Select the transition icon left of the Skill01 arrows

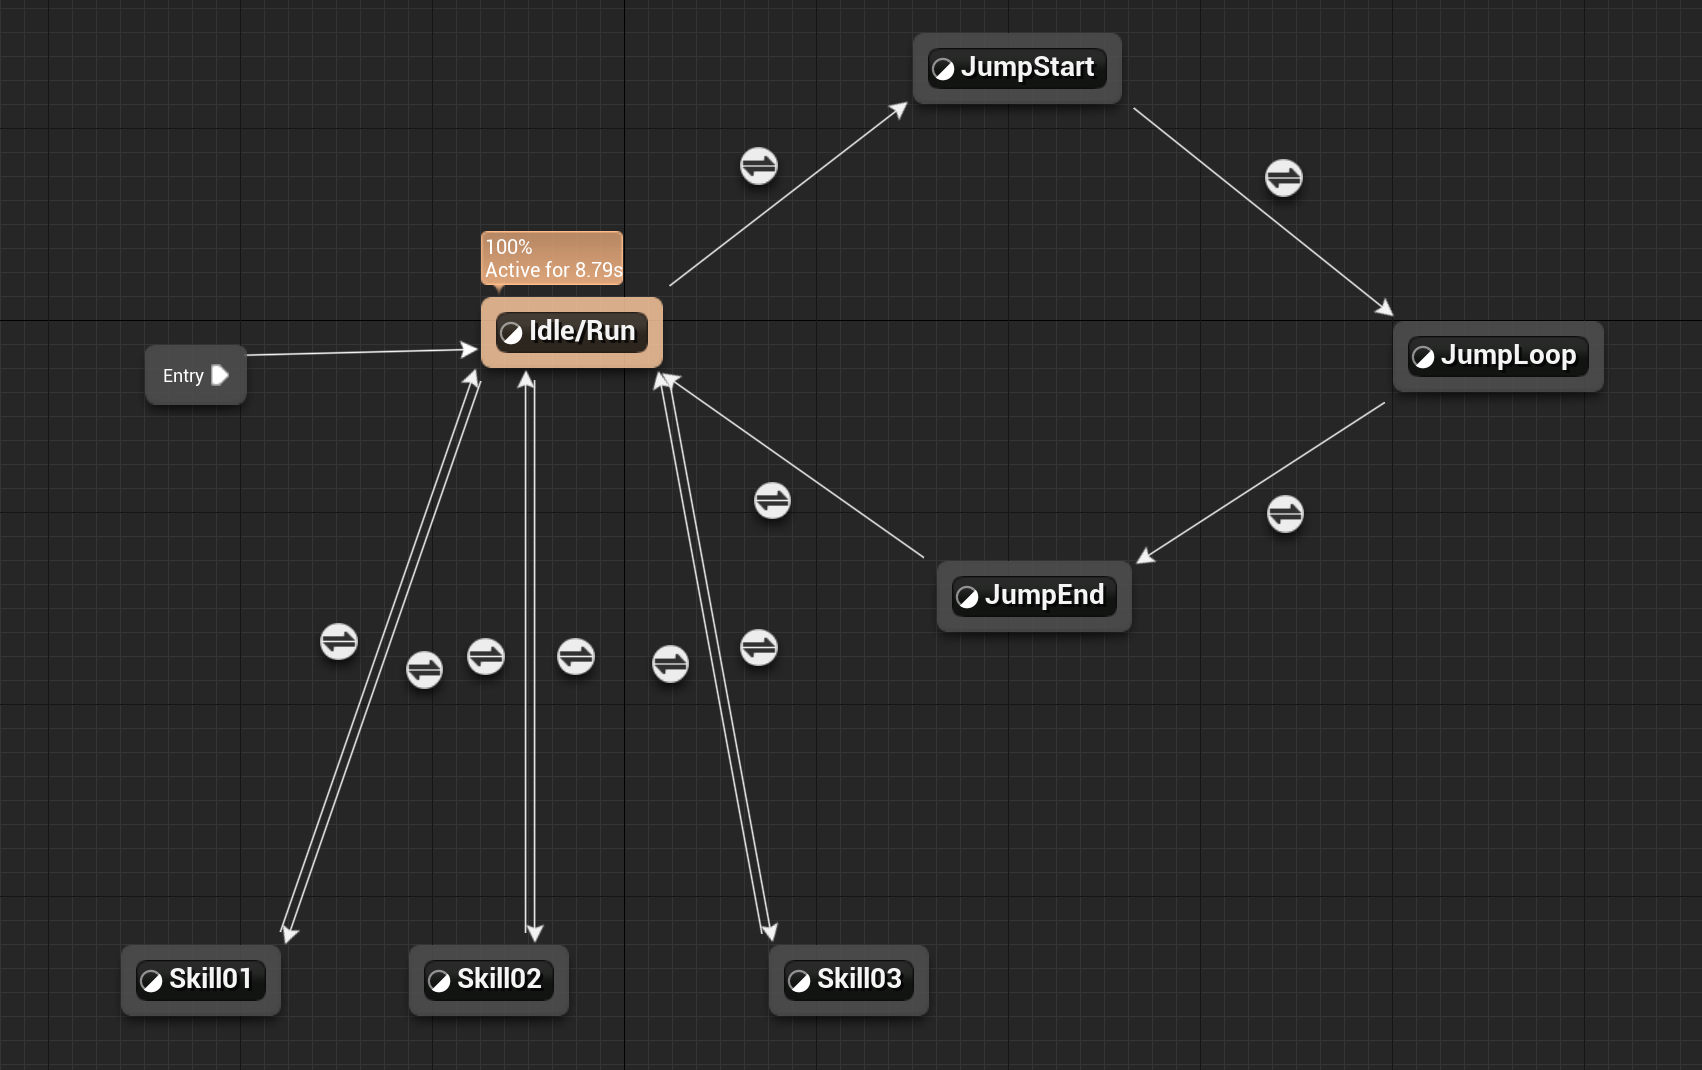point(339,641)
